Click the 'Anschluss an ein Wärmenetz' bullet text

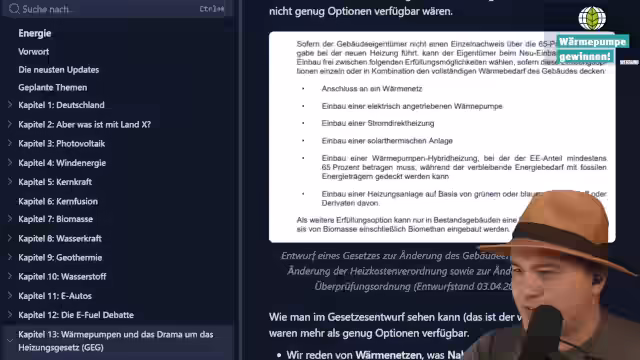(x=372, y=89)
